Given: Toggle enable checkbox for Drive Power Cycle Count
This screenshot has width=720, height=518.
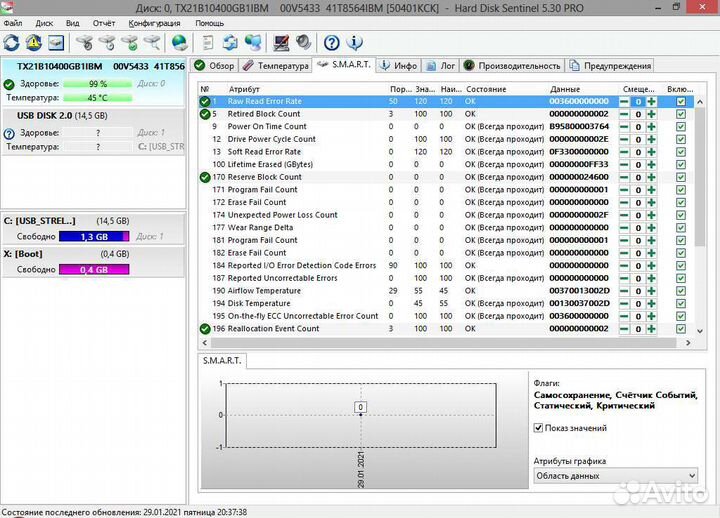Looking at the screenshot, I should coord(681,139).
